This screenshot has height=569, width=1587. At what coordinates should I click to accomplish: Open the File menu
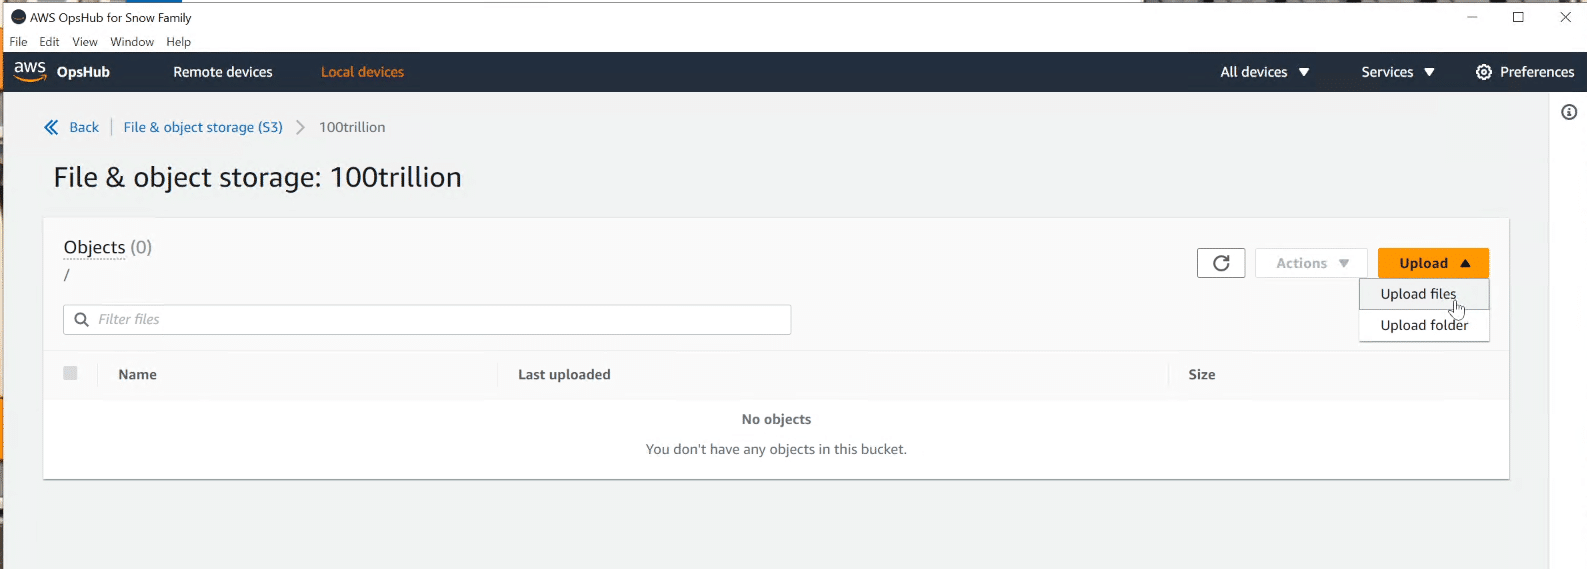point(19,42)
